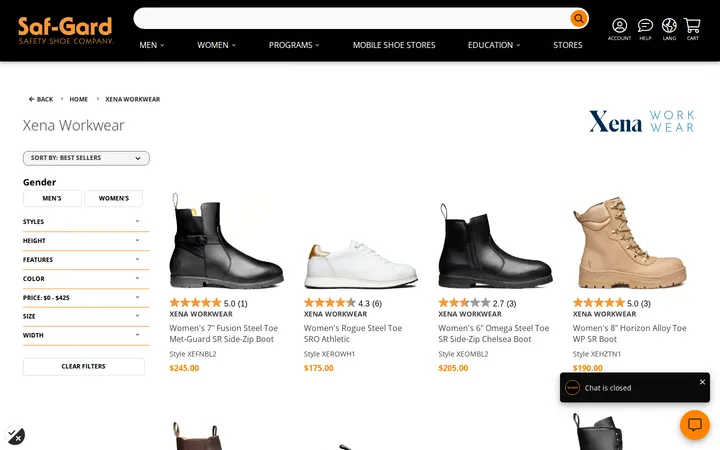Image resolution: width=720 pixels, height=450 pixels.
Task: Open the Sort By: Best Sellers dropdown
Action: click(86, 158)
